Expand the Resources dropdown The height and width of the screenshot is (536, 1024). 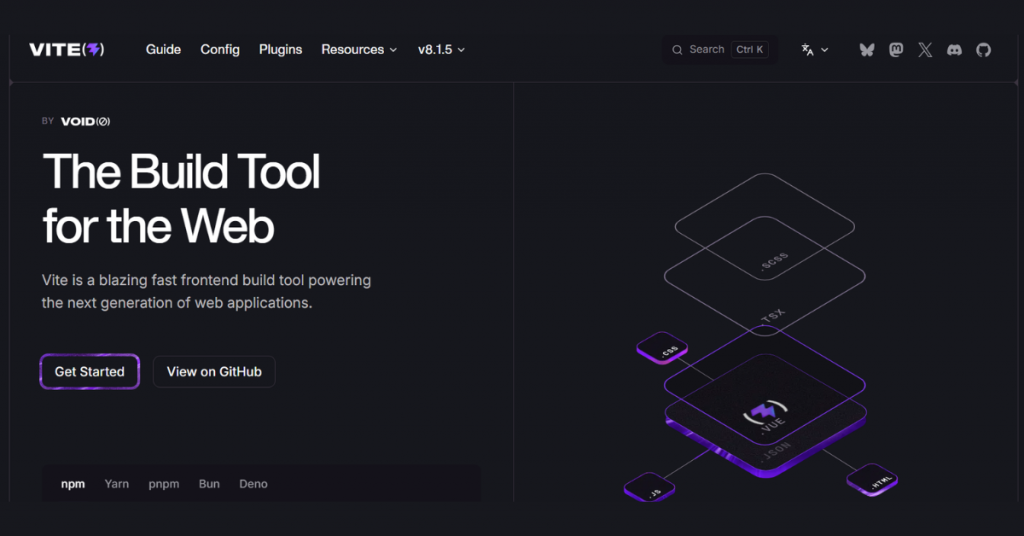coord(359,50)
